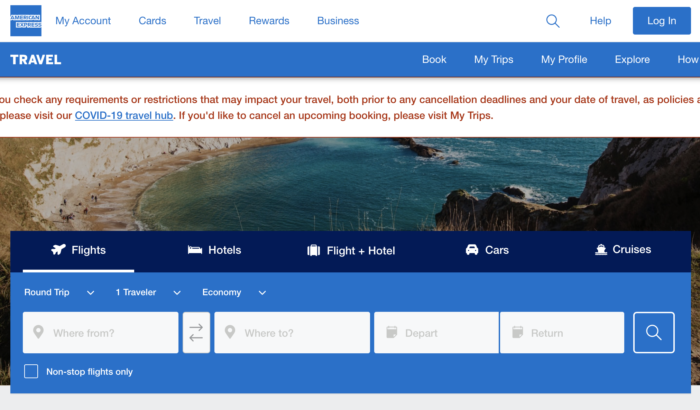Screen dimensions: 700x410
Task: Swap origin and destination arrows button
Action: coord(196,333)
